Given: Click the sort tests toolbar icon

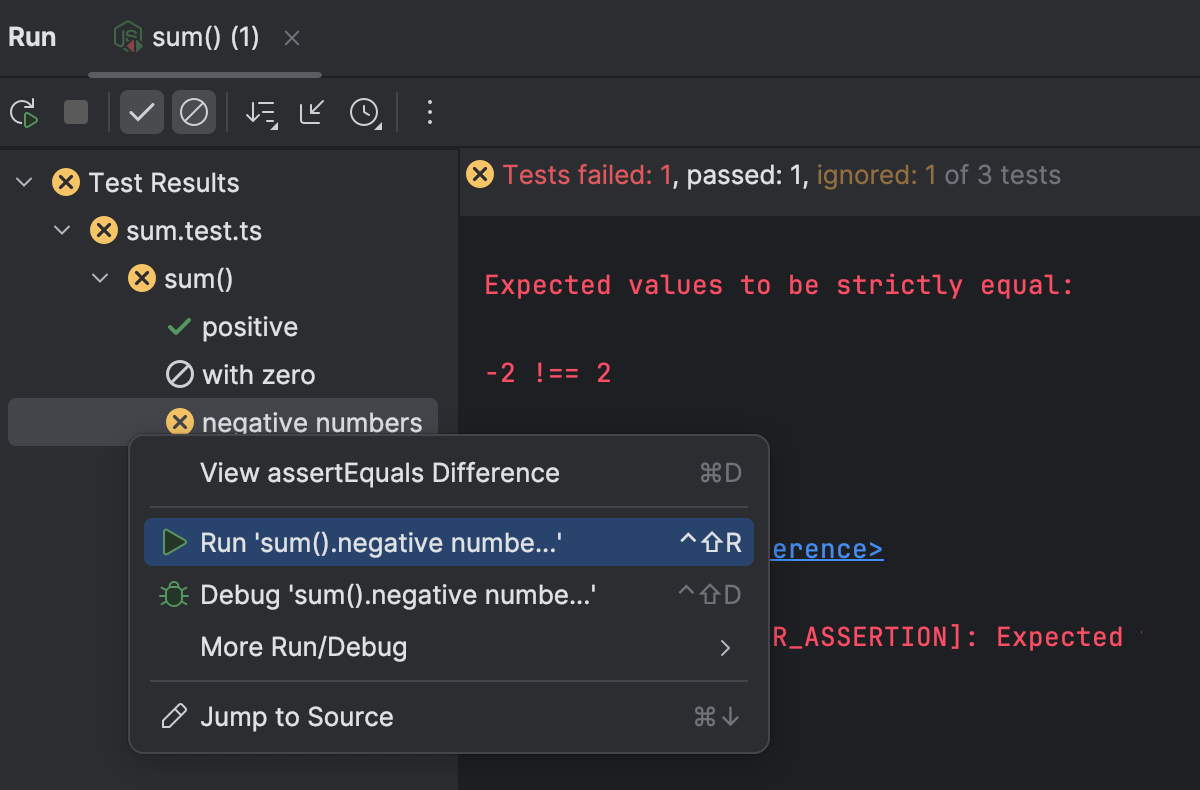Looking at the screenshot, I should (260, 112).
